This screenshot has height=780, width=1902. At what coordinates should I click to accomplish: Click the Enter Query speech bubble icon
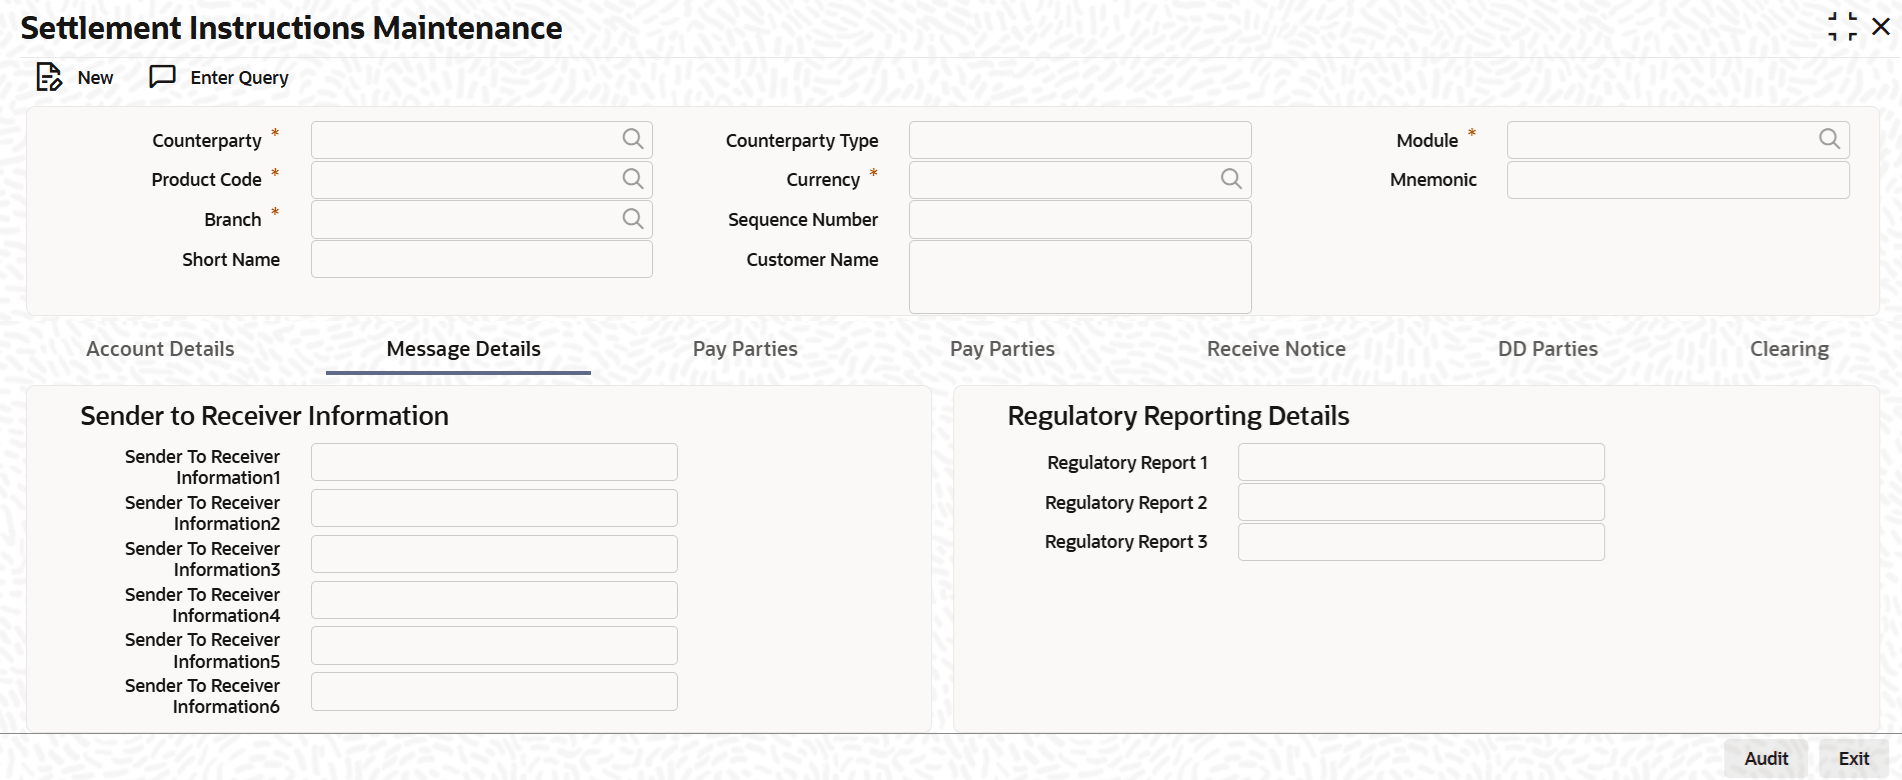(162, 77)
